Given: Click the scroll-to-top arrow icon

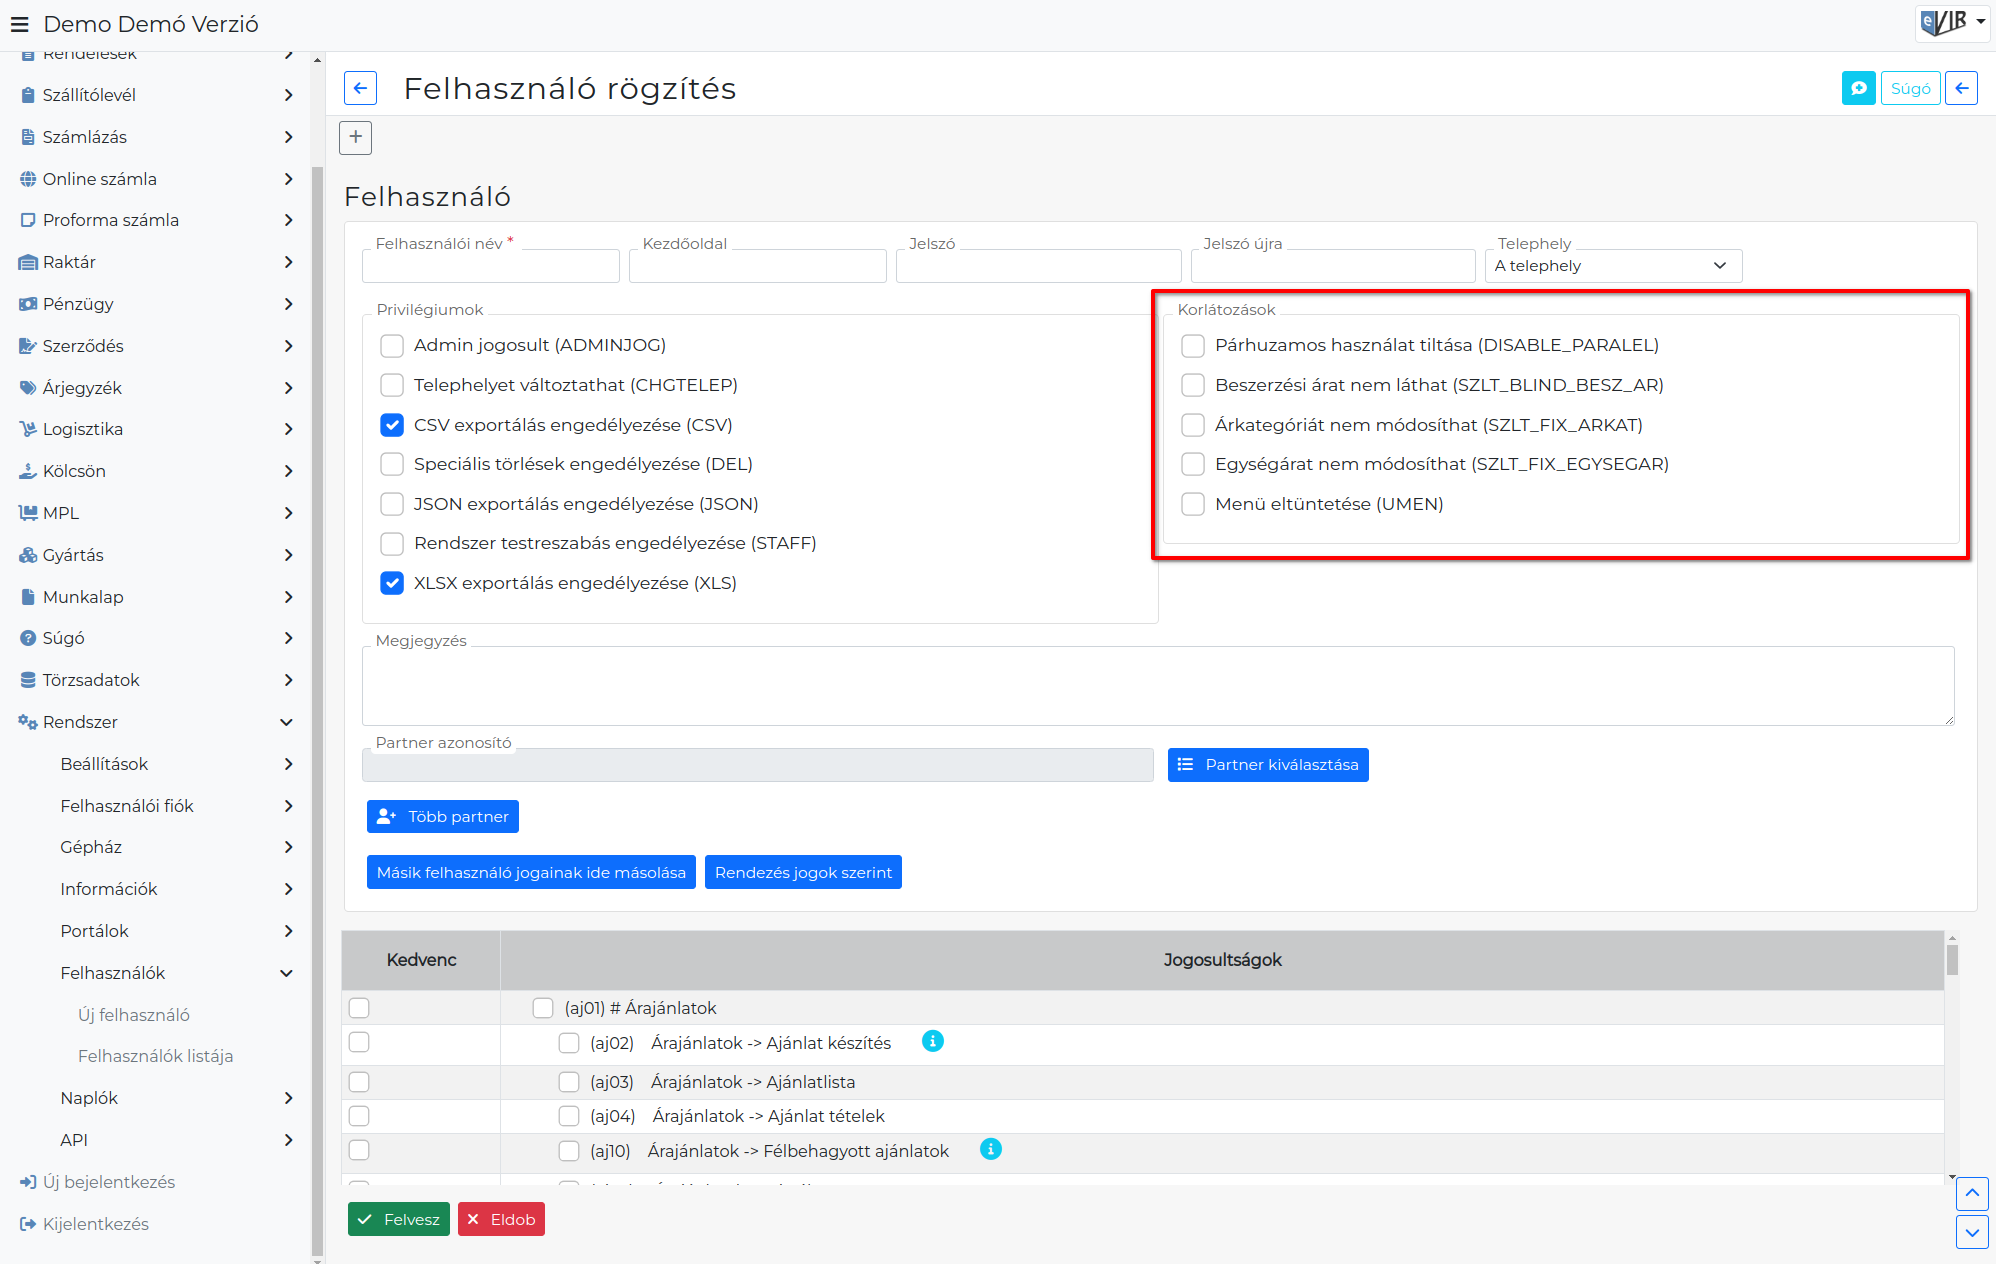Looking at the screenshot, I should click(x=1972, y=1193).
